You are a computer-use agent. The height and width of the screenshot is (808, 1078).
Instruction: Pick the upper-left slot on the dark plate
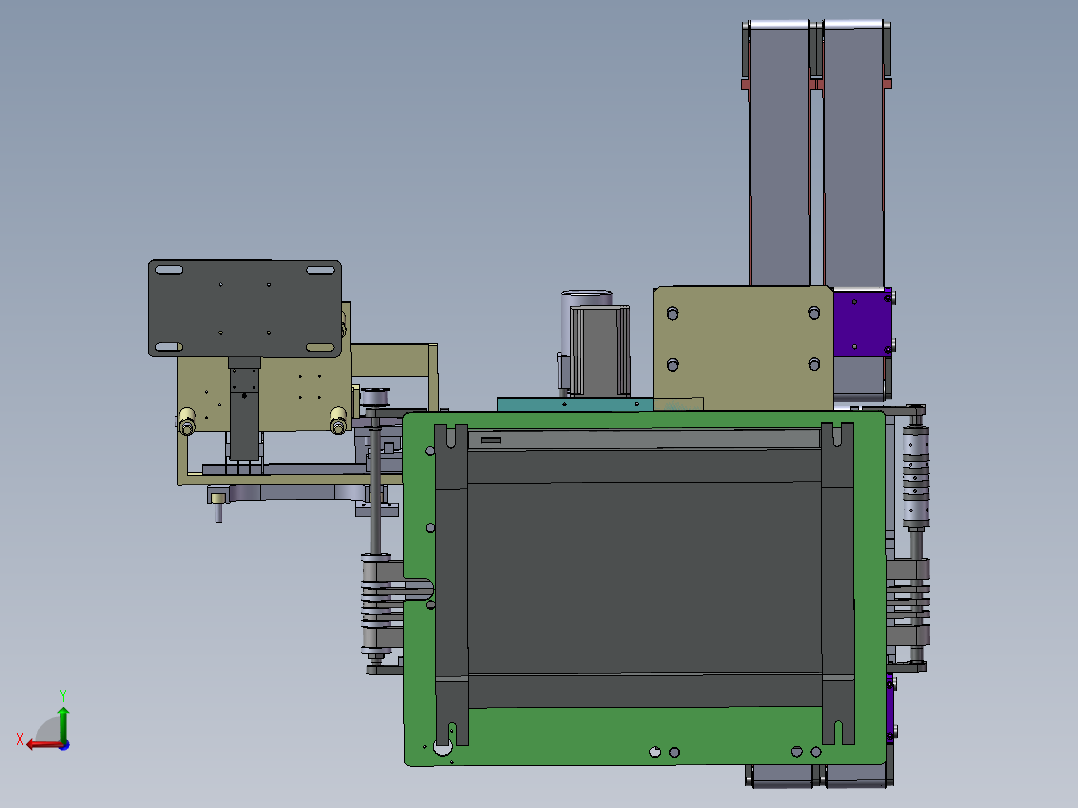[x=169, y=270]
